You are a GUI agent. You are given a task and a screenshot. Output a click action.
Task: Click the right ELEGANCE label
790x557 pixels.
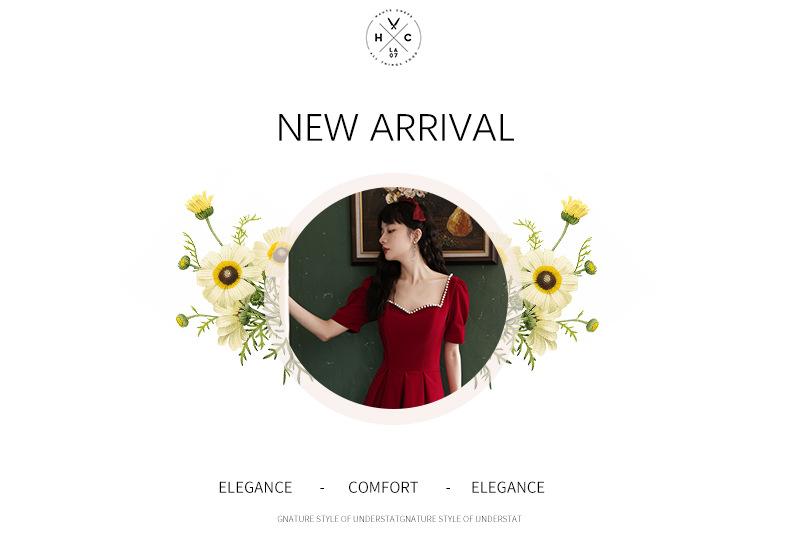click(508, 488)
